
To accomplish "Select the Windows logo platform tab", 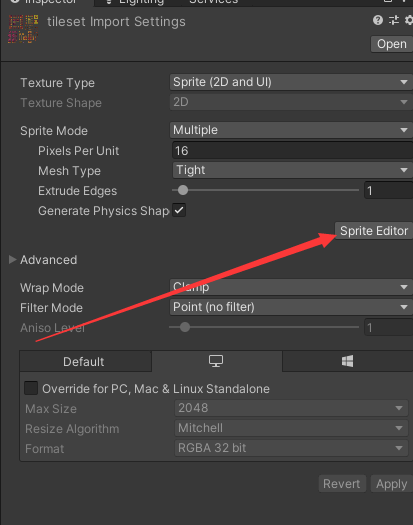I will [347, 361].
